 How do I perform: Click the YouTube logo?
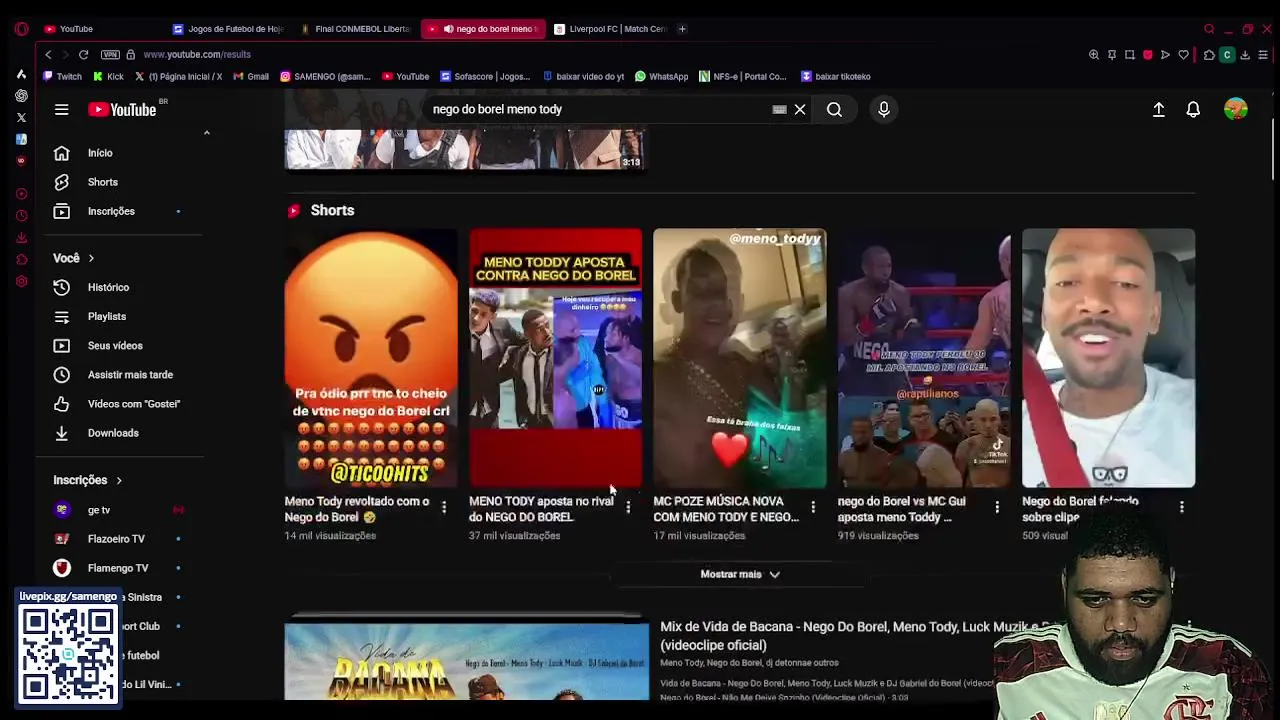point(122,110)
